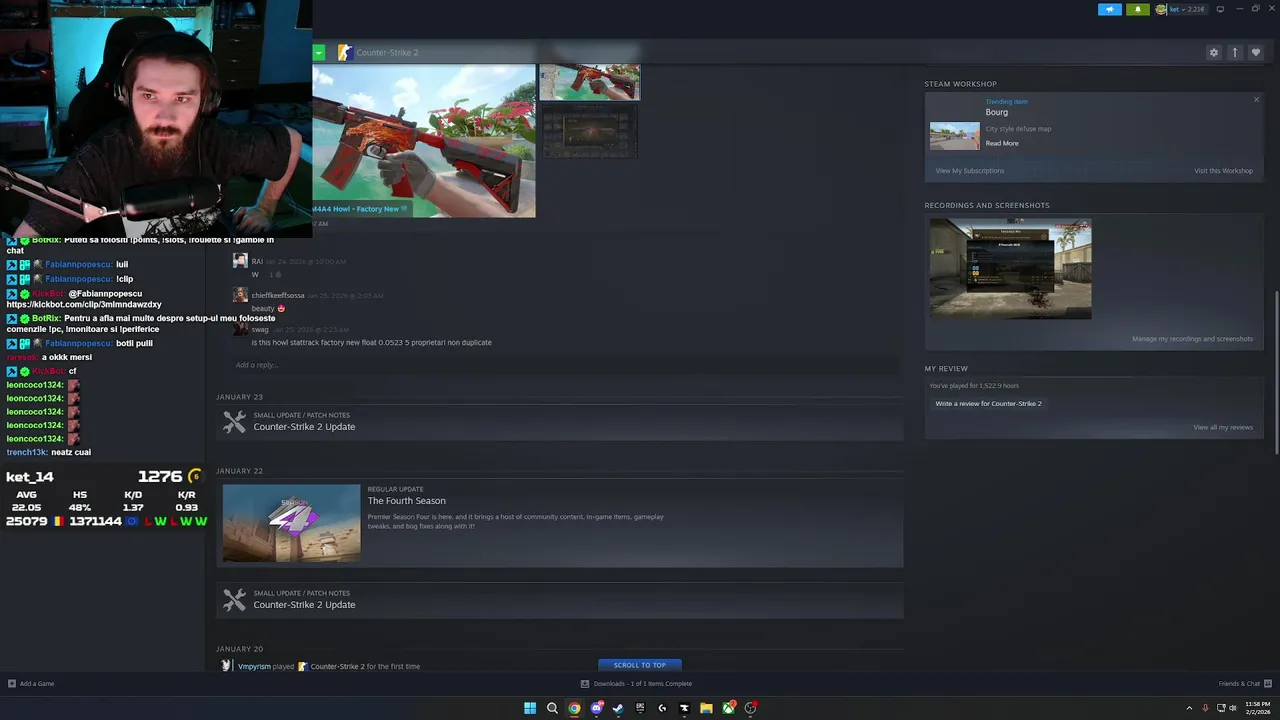The height and width of the screenshot is (720, 1280).
Task: Open Windows taskbar search
Action: click(552, 708)
